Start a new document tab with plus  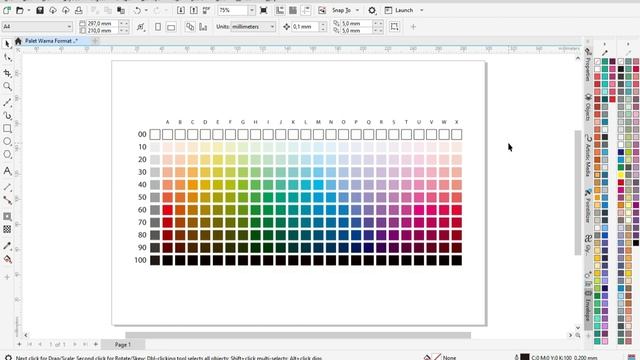click(95, 41)
